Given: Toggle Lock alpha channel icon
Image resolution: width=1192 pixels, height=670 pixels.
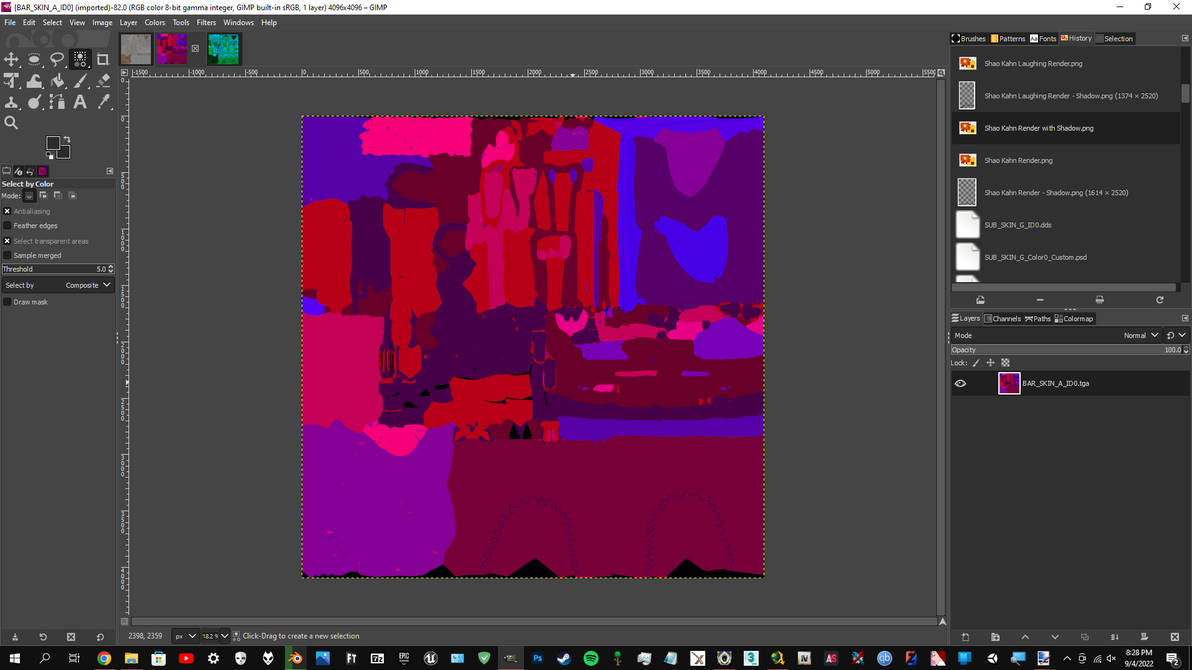Looking at the screenshot, I should (1006, 364).
